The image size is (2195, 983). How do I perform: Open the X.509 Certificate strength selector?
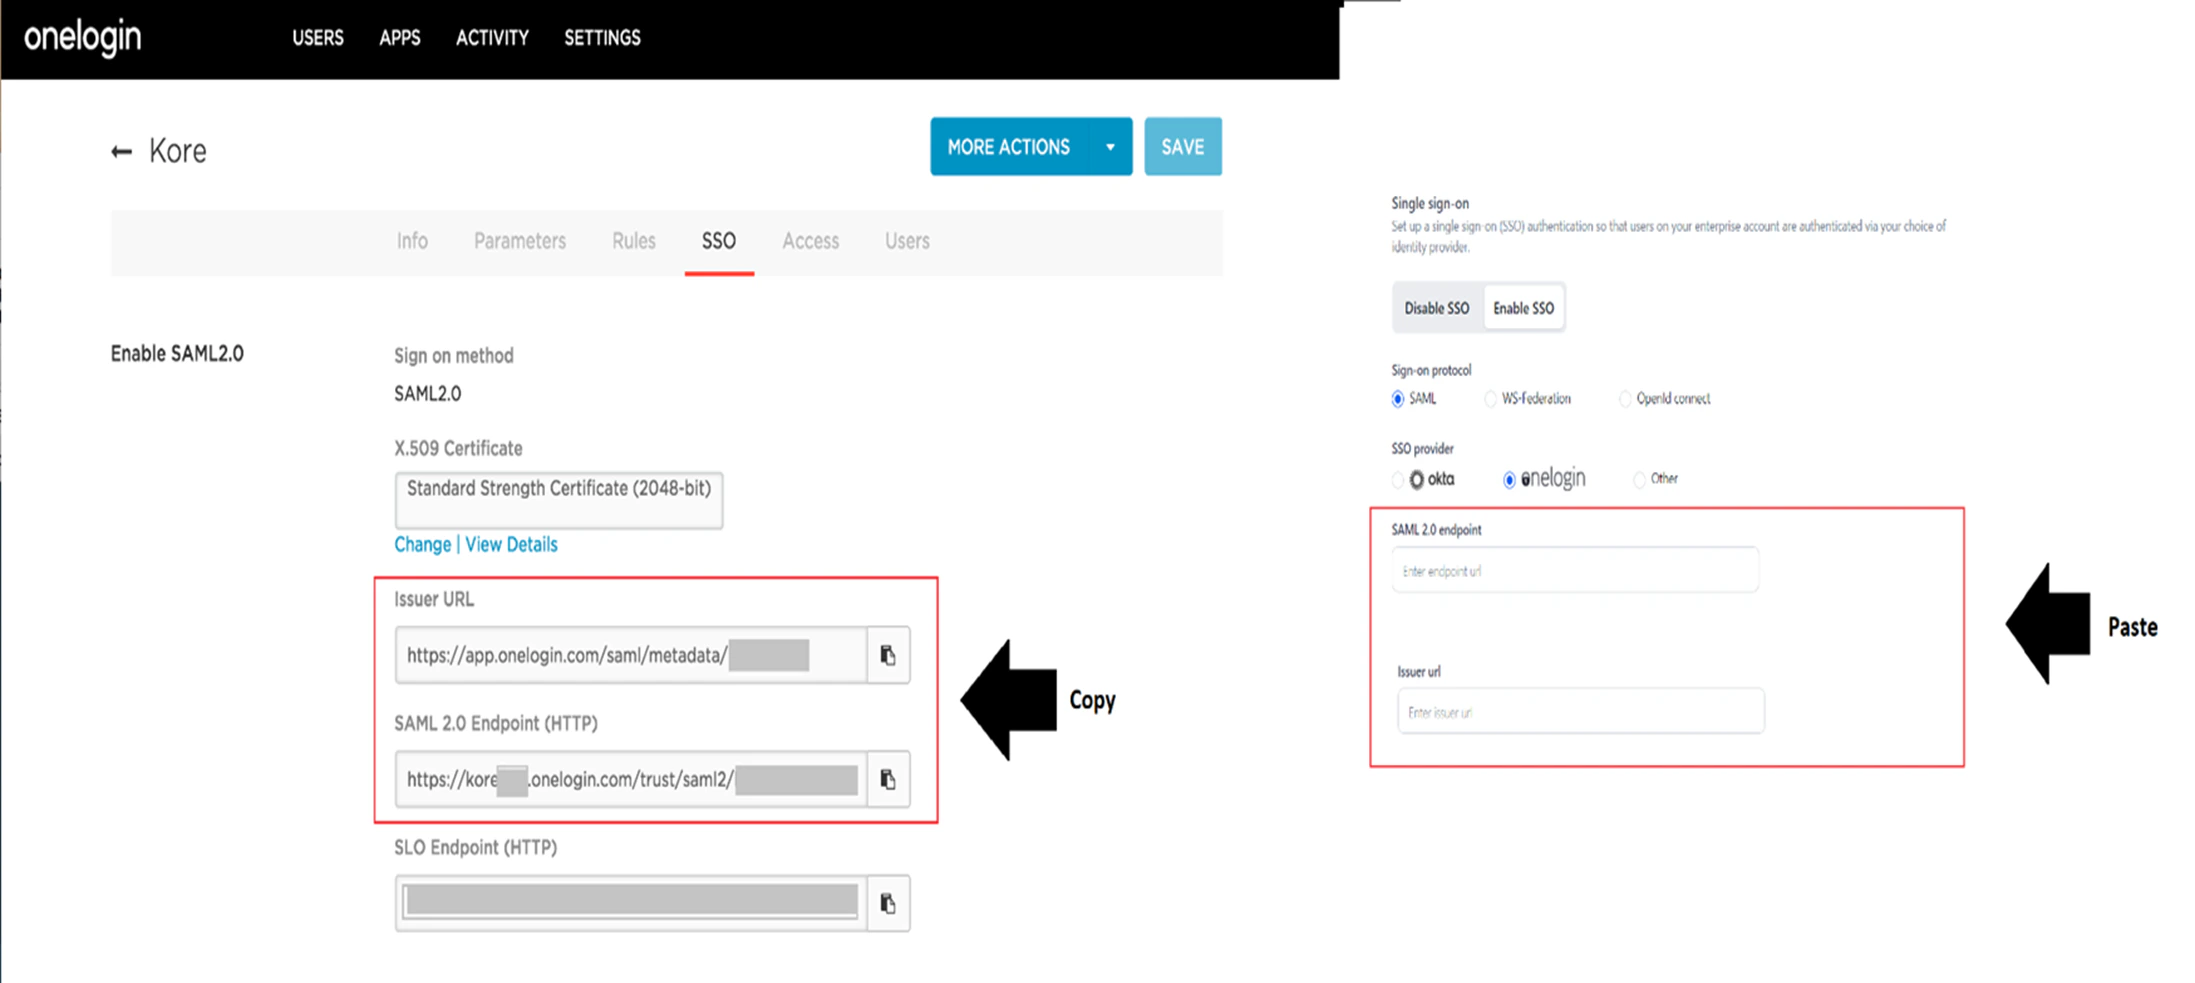click(x=558, y=500)
